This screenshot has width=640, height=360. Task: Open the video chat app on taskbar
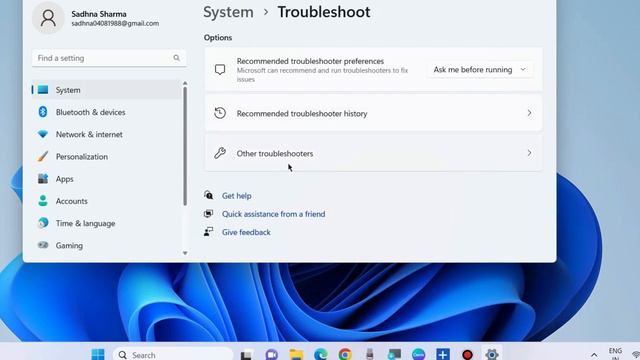271,354
